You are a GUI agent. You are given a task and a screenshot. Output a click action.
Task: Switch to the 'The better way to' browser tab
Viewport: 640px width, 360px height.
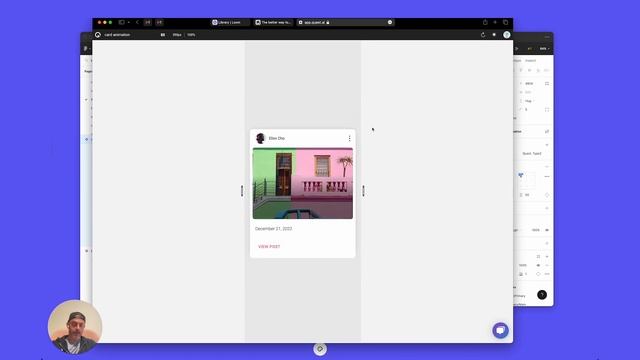(273, 22)
